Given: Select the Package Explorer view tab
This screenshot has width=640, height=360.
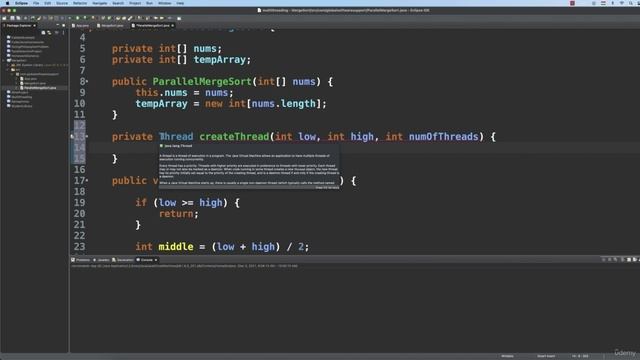Looking at the screenshot, I should pyautogui.click(x=18, y=26).
